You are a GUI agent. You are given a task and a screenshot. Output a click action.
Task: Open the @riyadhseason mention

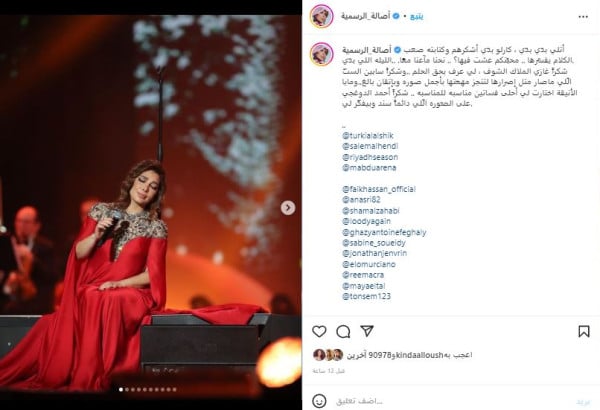click(x=370, y=157)
